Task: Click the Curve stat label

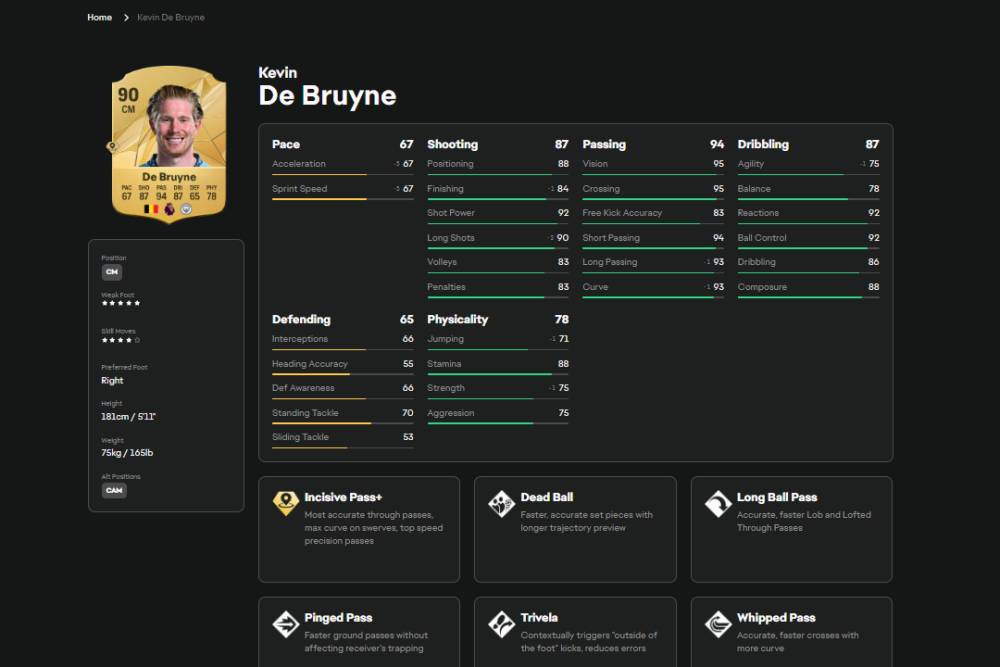Action: (595, 287)
